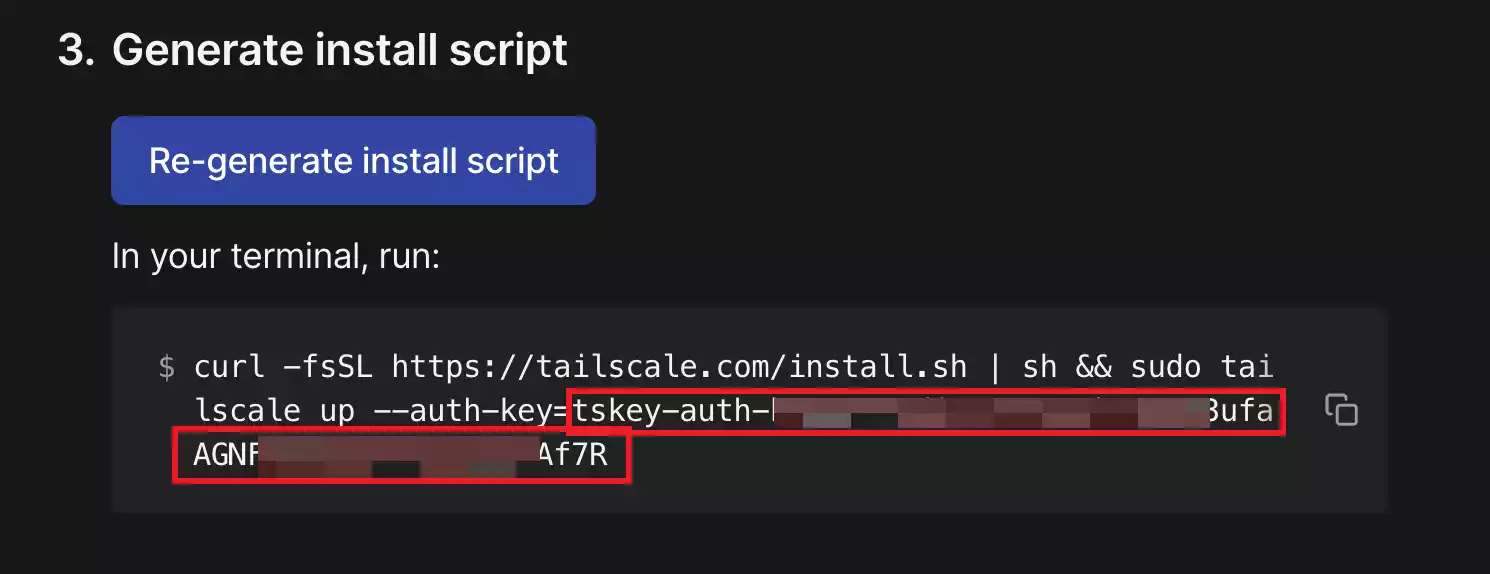
Task: Click the Af7R ending of the auth key
Action: click(573, 457)
